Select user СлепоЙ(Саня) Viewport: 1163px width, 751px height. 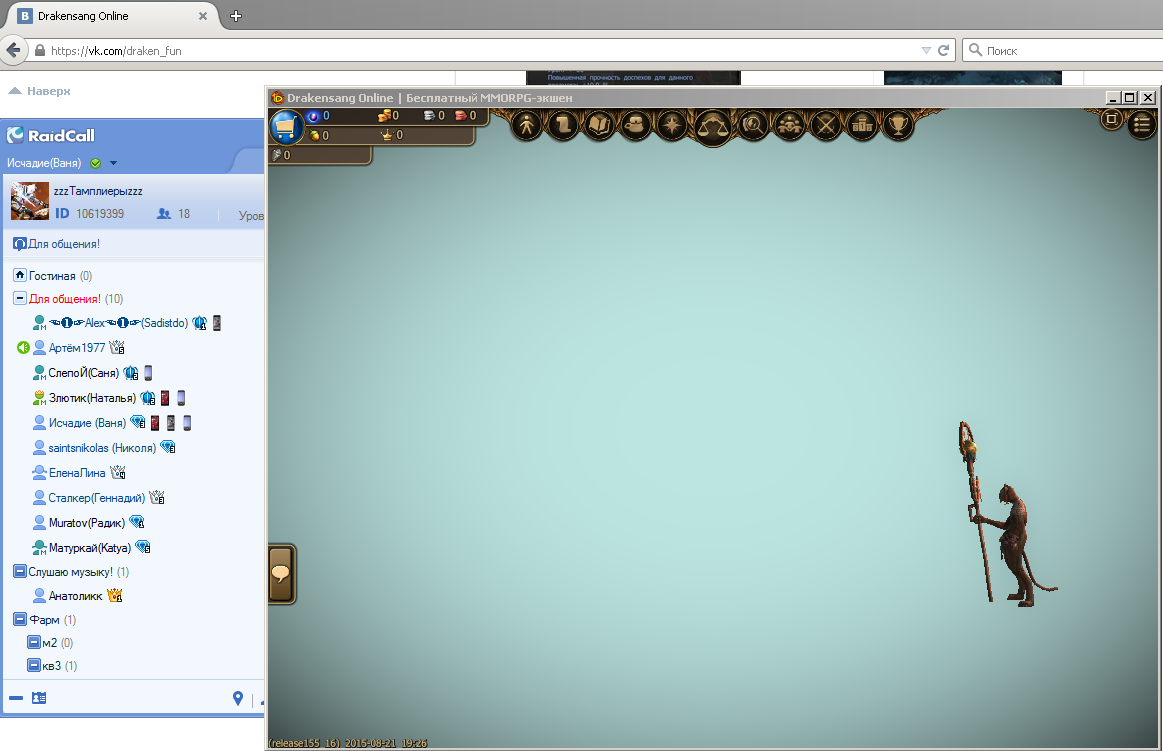point(83,373)
